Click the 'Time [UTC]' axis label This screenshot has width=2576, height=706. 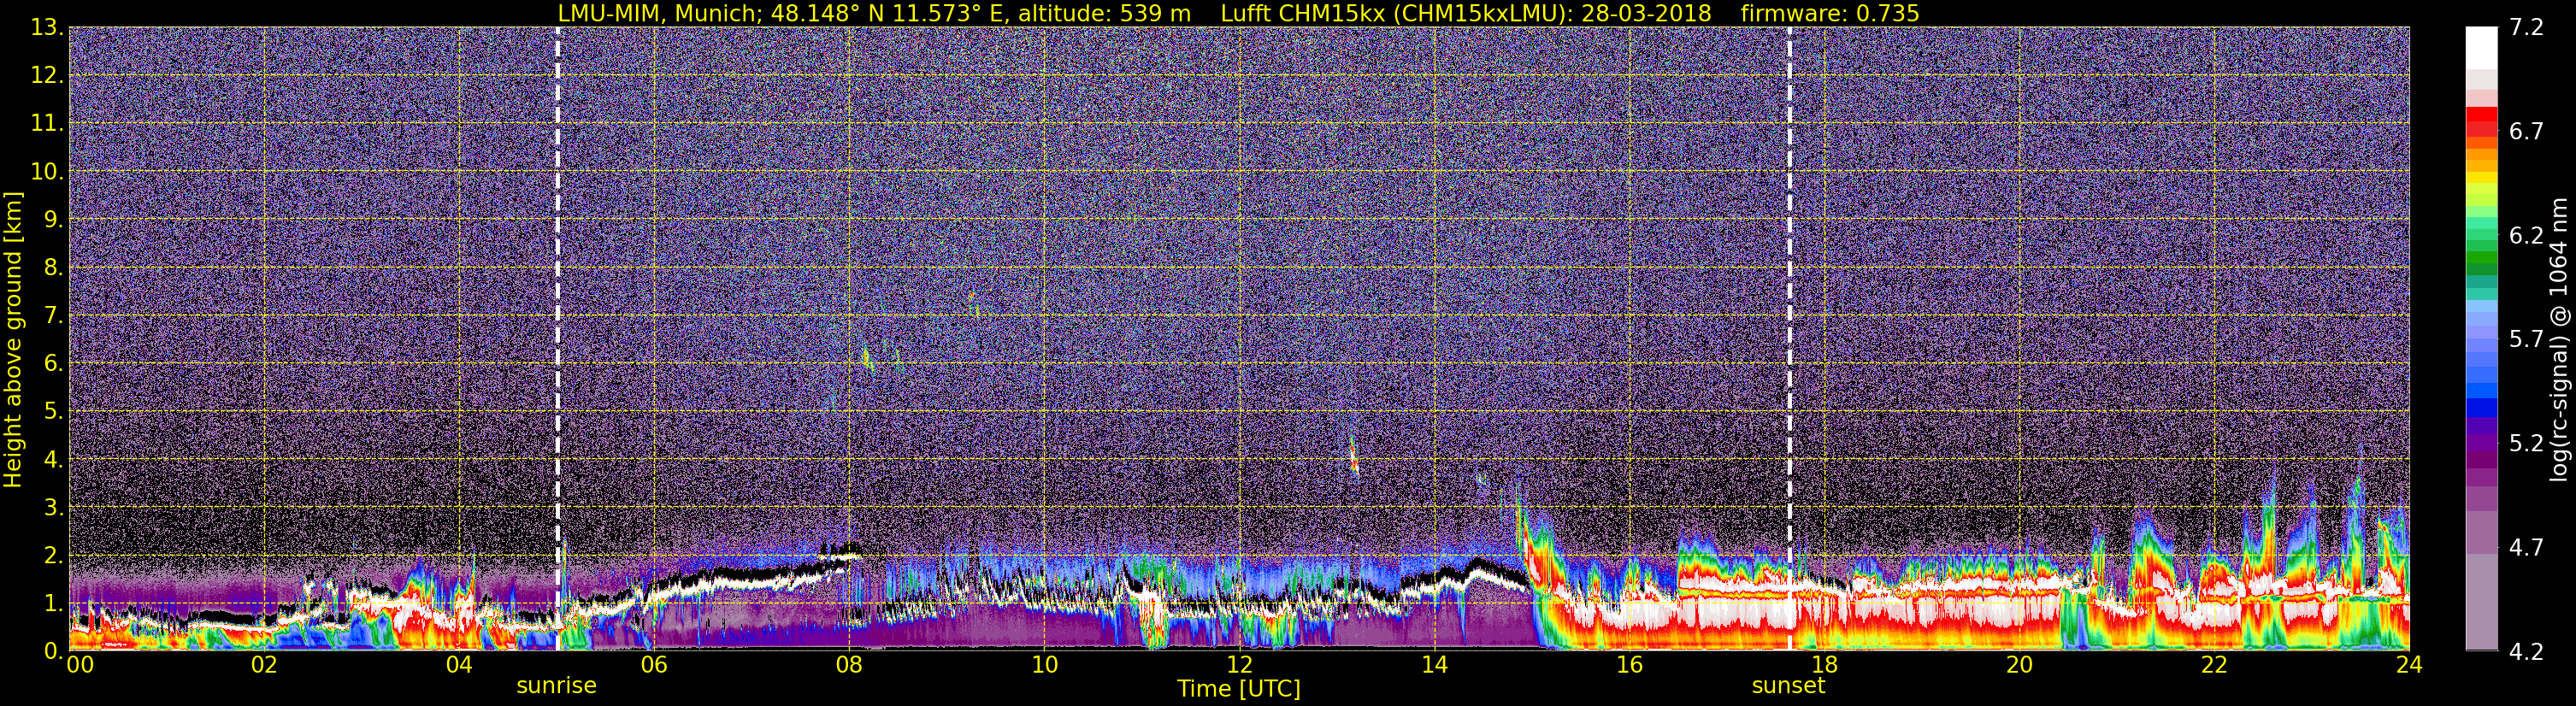[x=1239, y=689]
